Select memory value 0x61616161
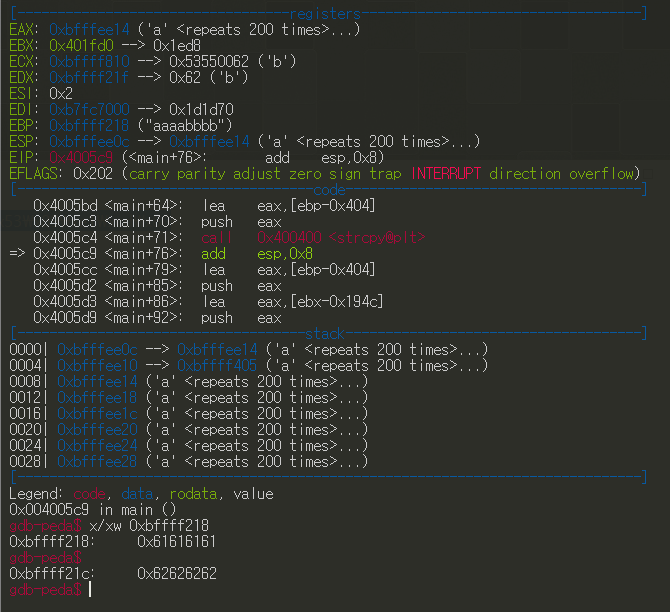 tap(176, 541)
